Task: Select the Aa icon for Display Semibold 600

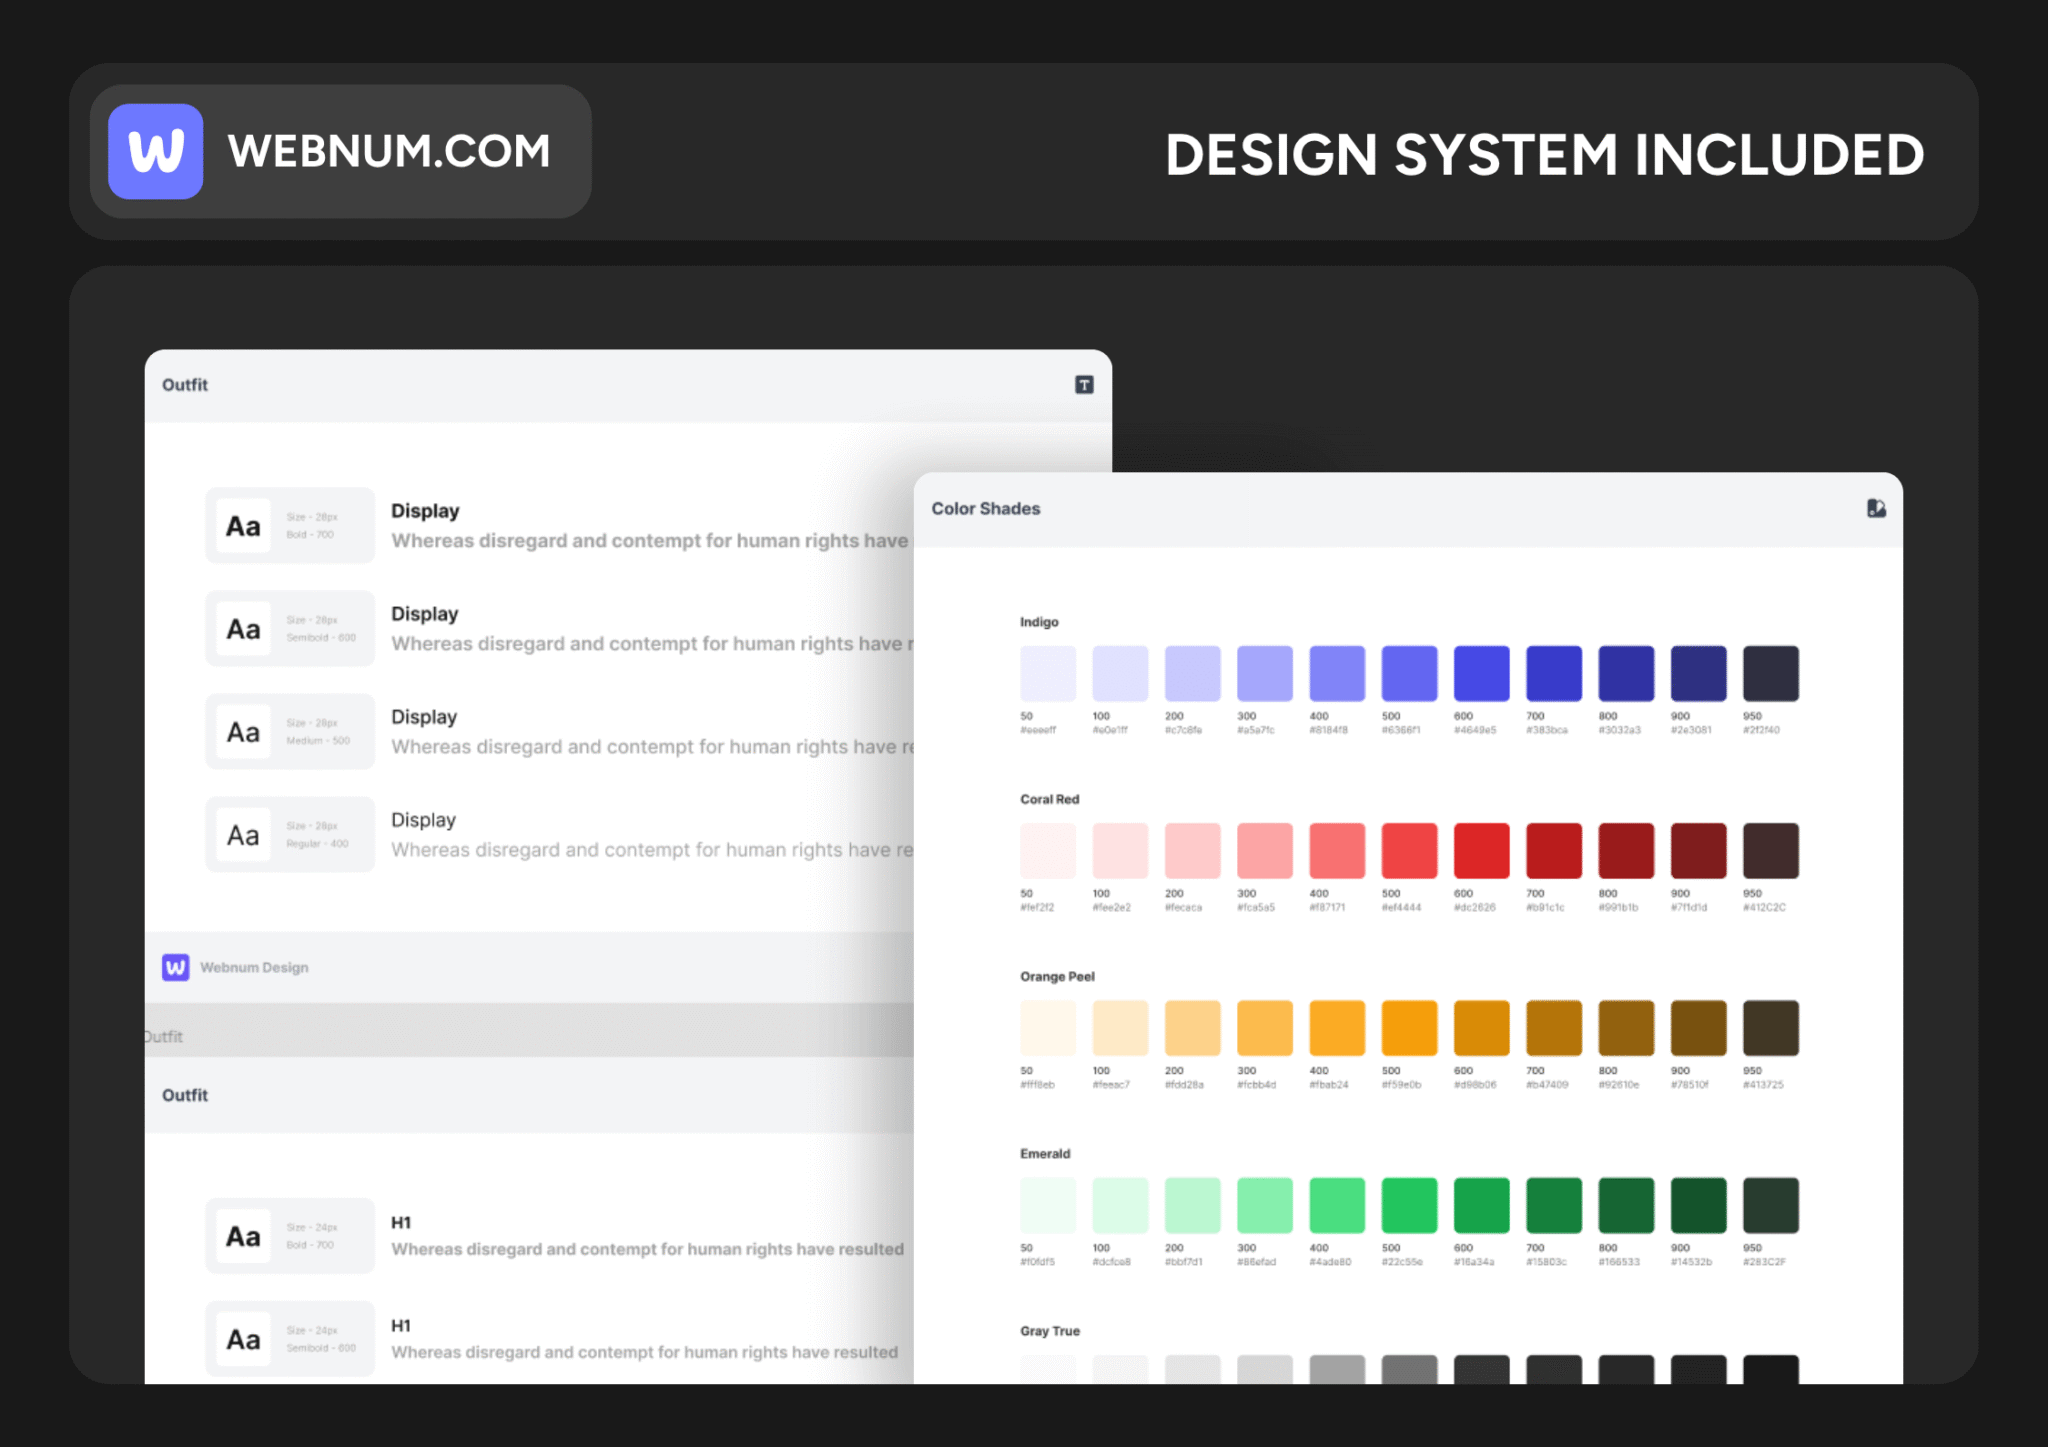Action: [242, 628]
